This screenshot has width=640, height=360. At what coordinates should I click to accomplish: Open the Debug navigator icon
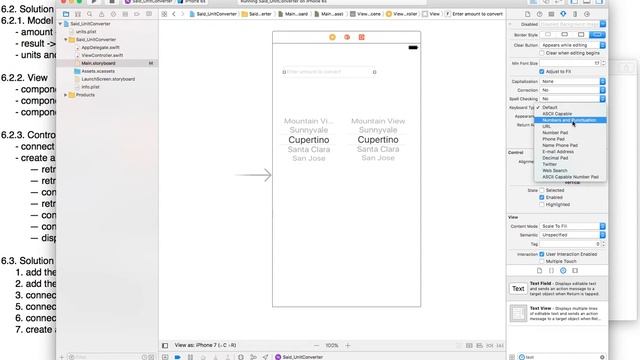[125, 14]
